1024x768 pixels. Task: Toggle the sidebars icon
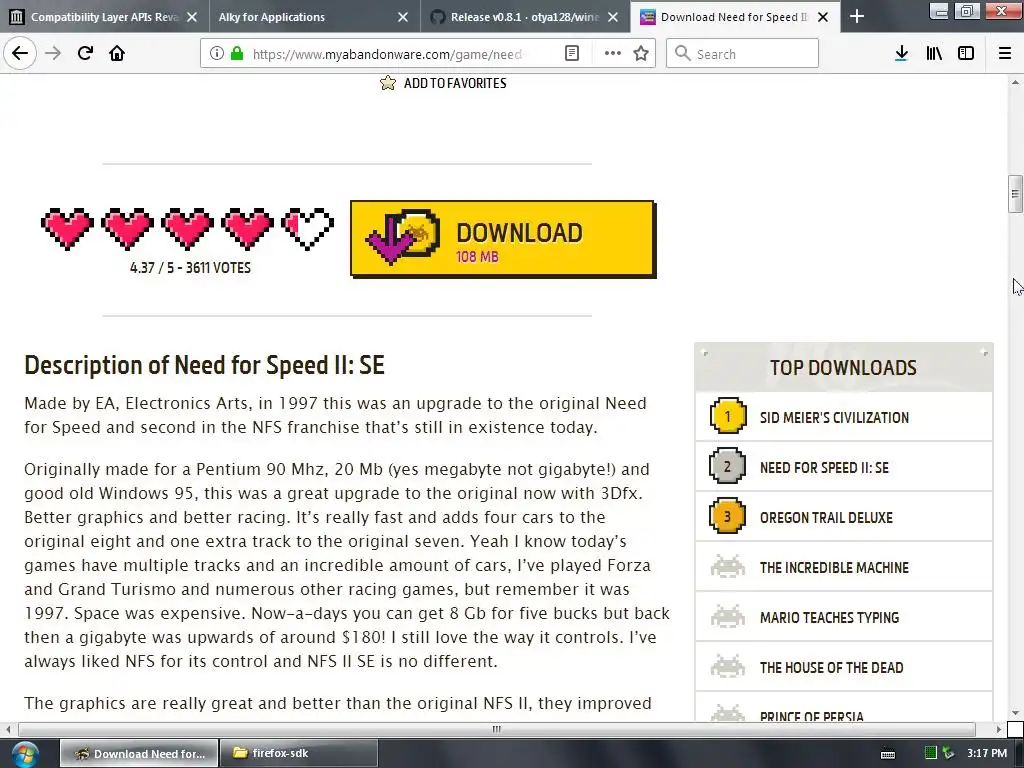966,54
